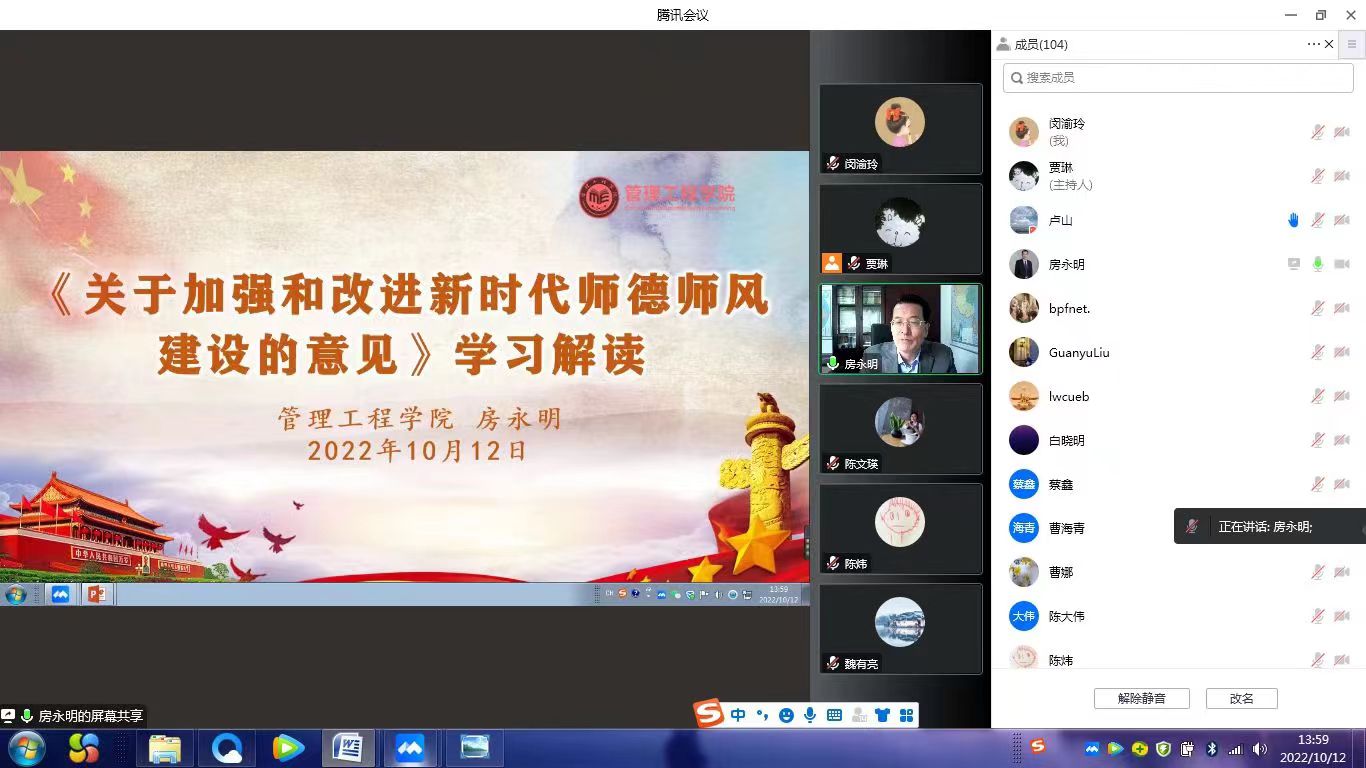Open the emoji smiley panel on Sogou bar
Screen dimensions: 1366x768
click(x=786, y=715)
